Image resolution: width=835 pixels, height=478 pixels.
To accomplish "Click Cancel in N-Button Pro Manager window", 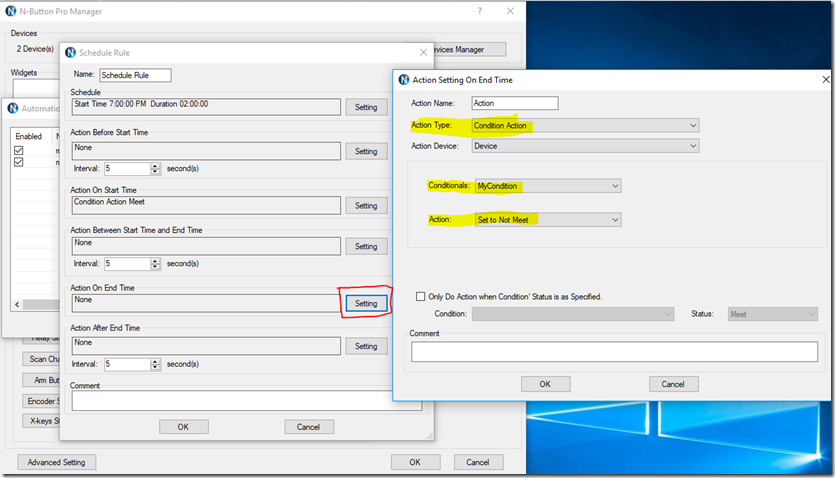I will click(478, 462).
